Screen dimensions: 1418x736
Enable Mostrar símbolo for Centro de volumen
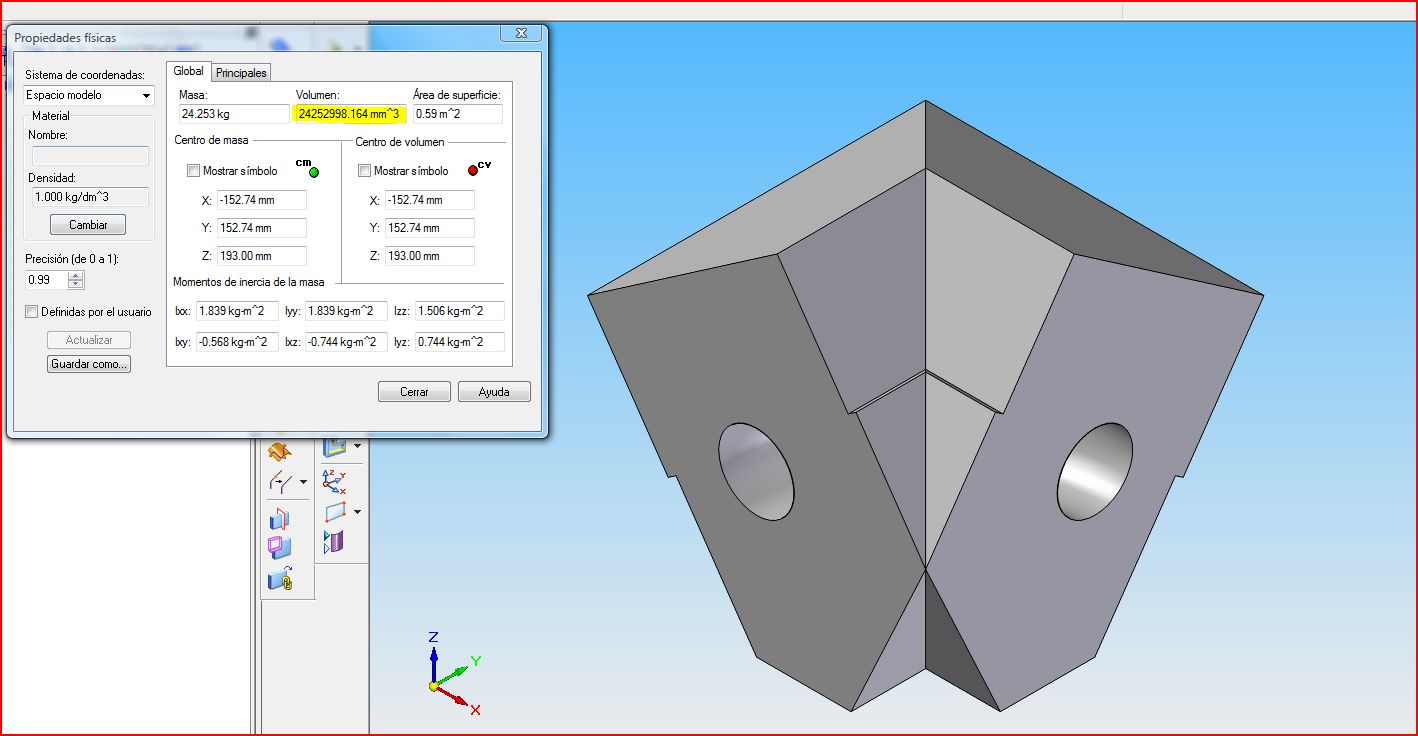(364, 171)
